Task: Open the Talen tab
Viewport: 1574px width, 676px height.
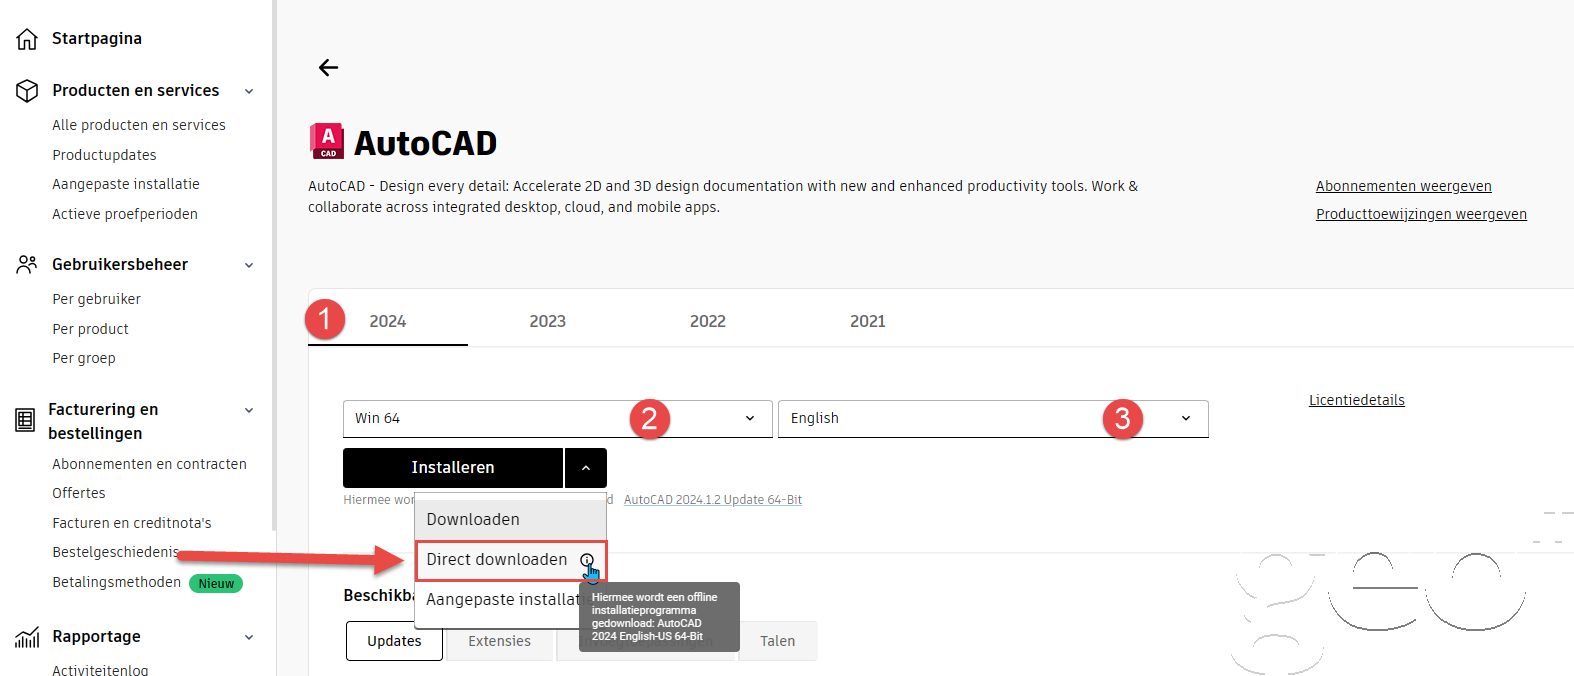Action: pos(778,641)
